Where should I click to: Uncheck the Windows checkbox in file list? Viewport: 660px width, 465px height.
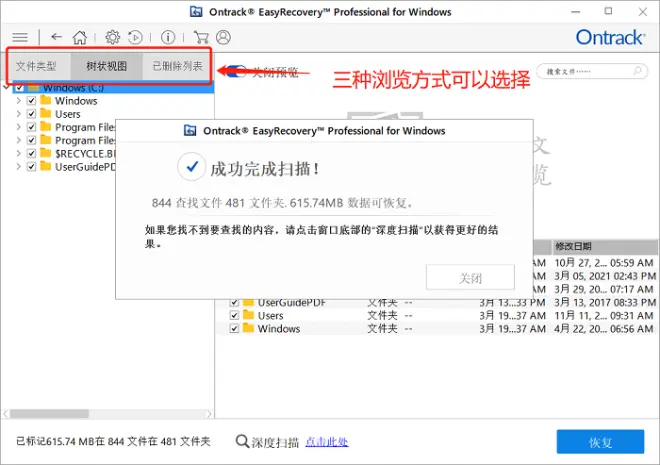pyautogui.click(x=234, y=328)
